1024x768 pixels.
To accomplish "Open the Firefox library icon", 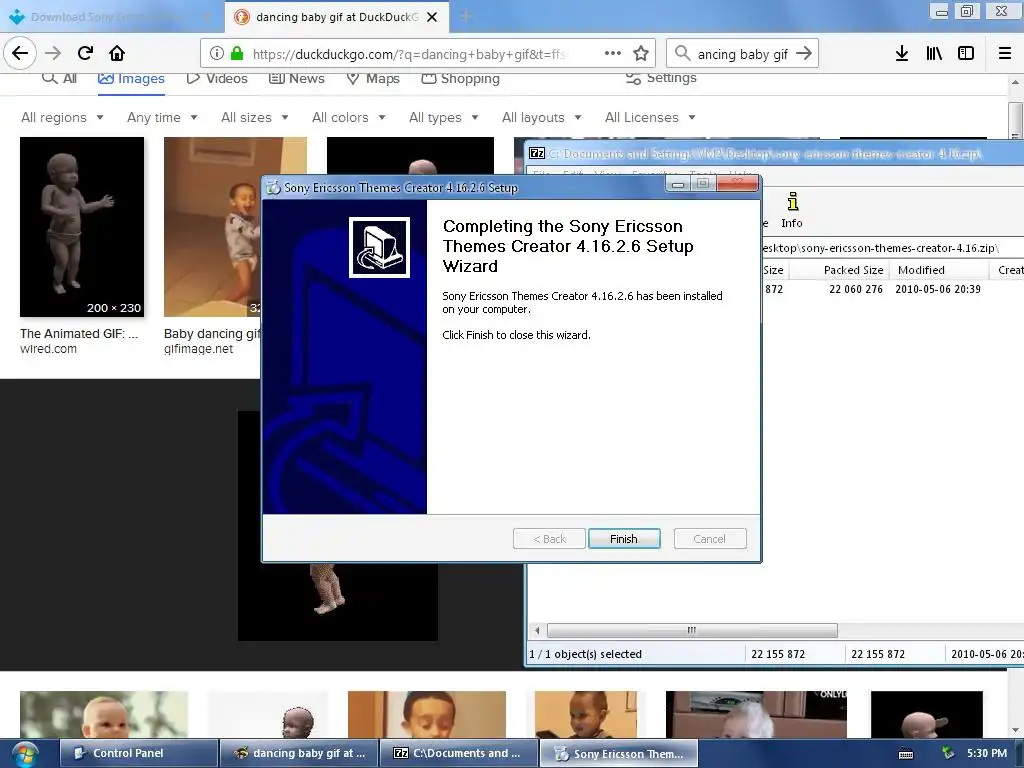I will 934,54.
